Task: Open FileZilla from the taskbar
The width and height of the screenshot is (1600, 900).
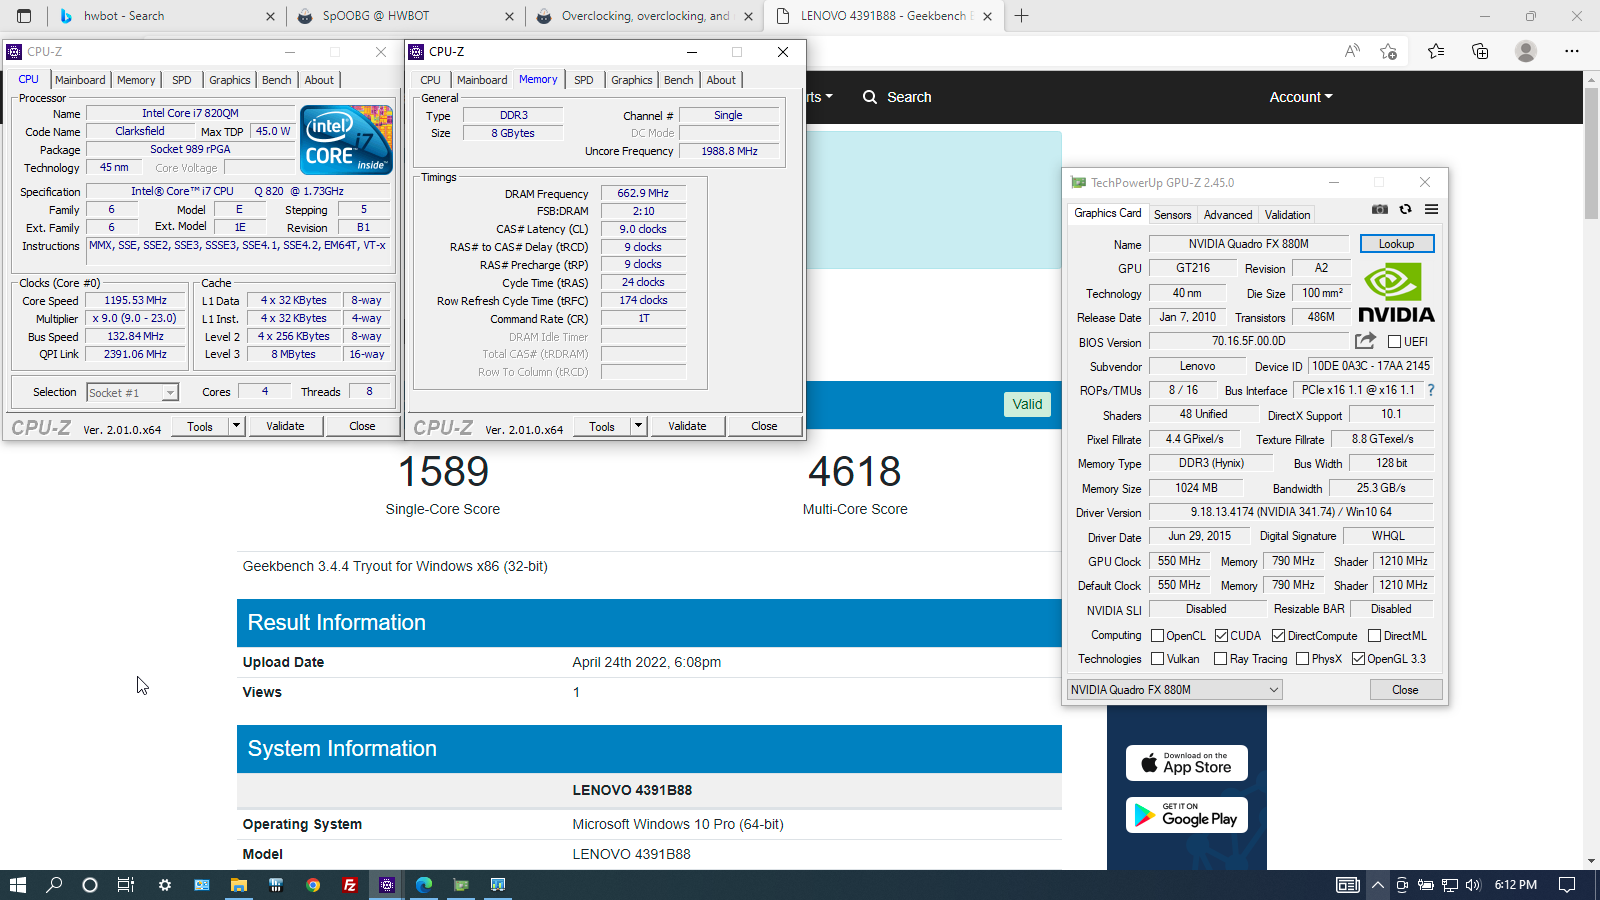Action: click(x=349, y=885)
